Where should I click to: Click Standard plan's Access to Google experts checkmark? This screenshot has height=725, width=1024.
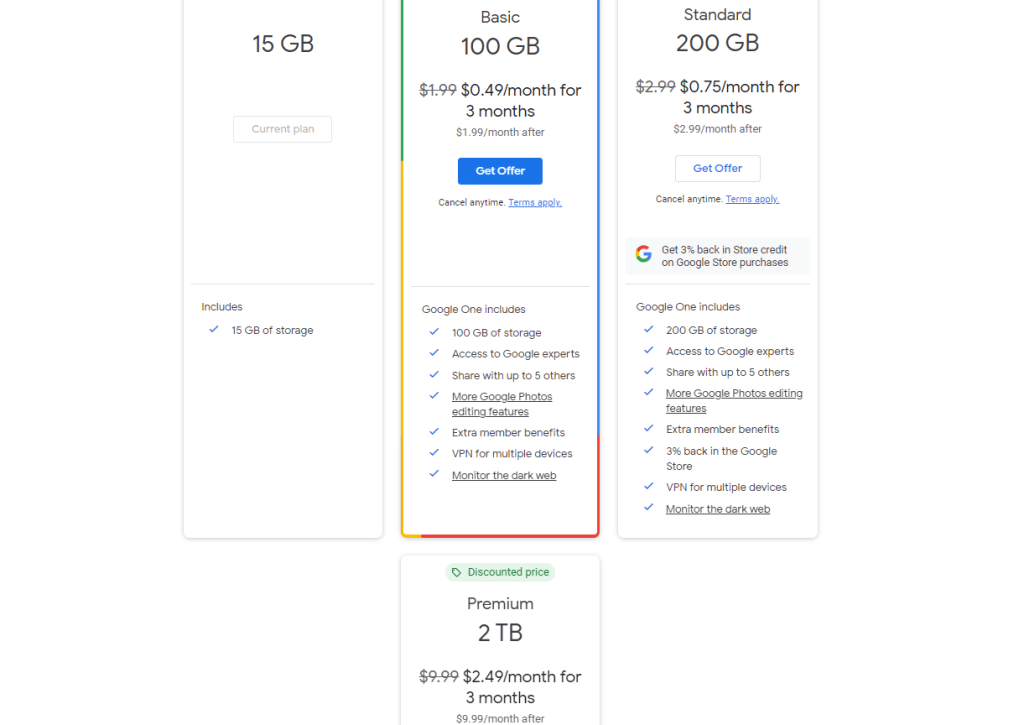click(x=649, y=351)
